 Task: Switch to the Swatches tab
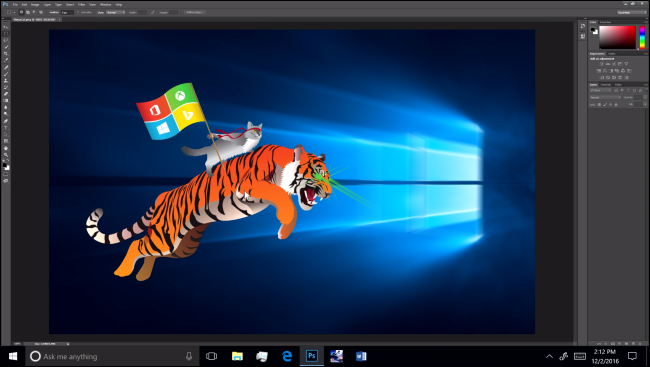[x=605, y=22]
